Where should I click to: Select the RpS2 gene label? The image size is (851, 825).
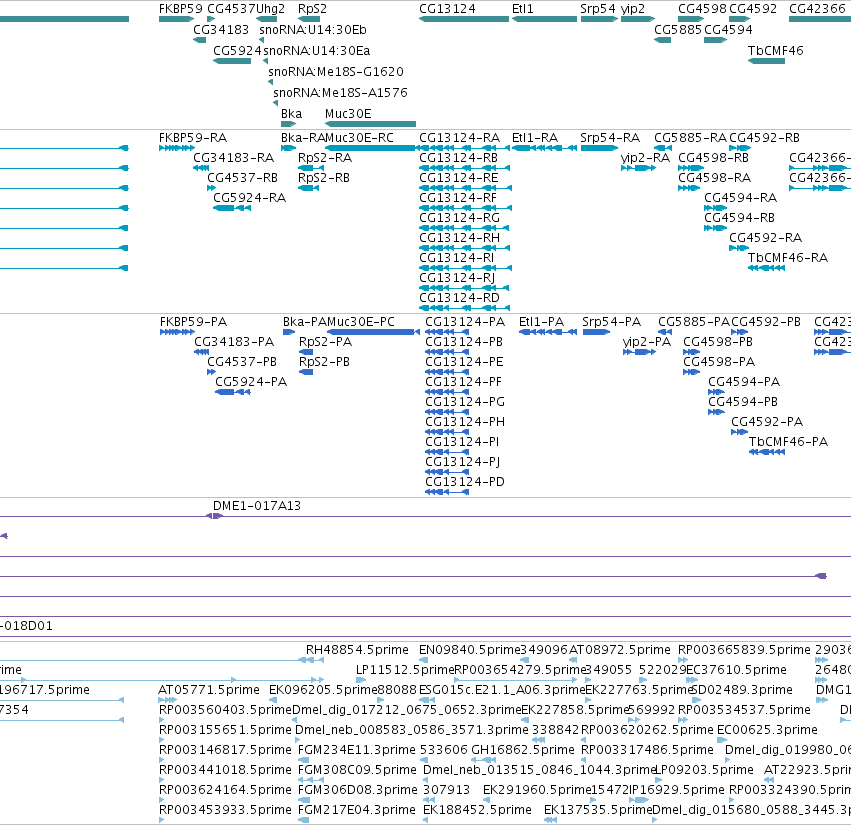click(312, 9)
